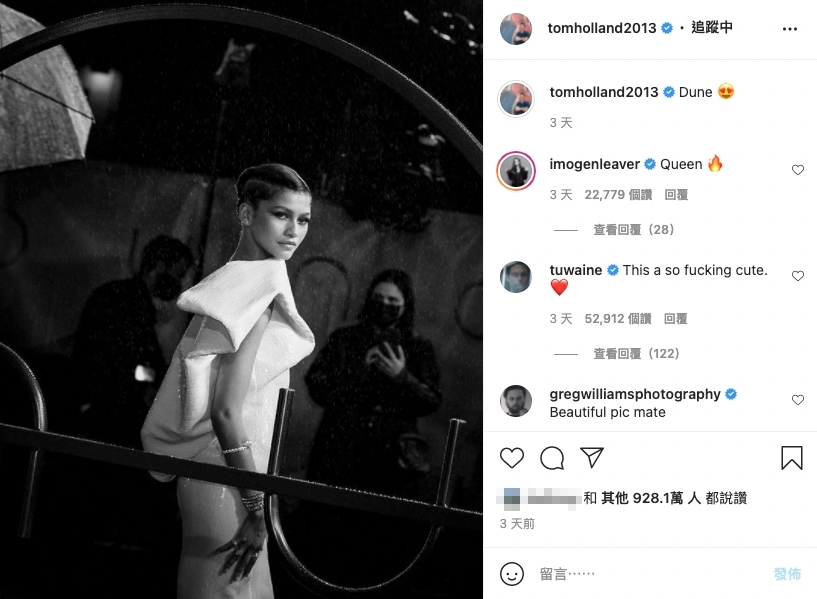The width and height of the screenshot is (817, 599).
Task: Open the three-dot more options menu
Action: (x=790, y=29)
